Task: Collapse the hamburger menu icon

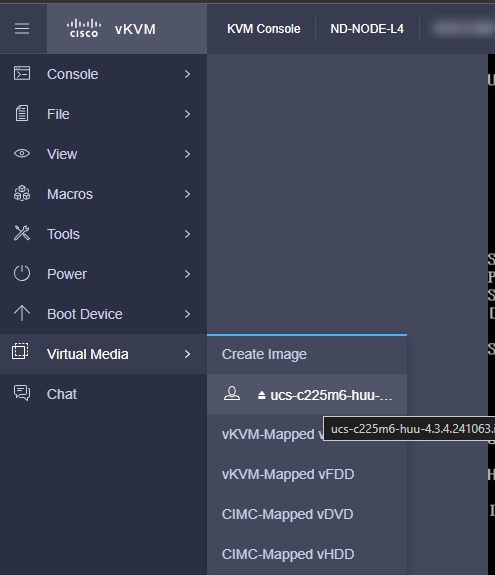Action: point(22,29)
